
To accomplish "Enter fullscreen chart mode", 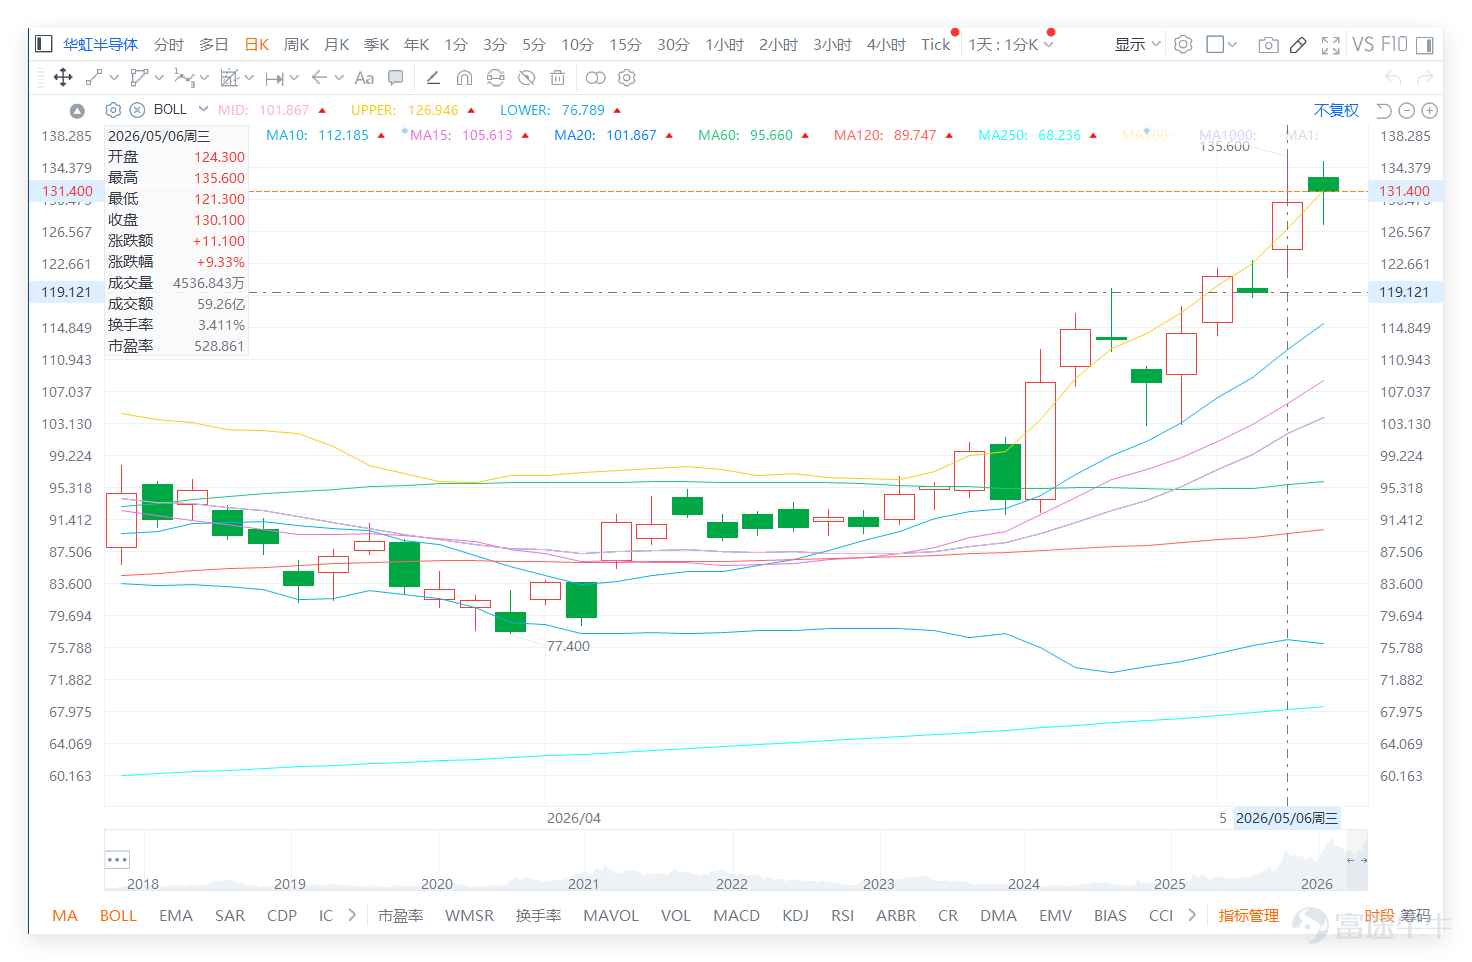I will point(1330,44).
